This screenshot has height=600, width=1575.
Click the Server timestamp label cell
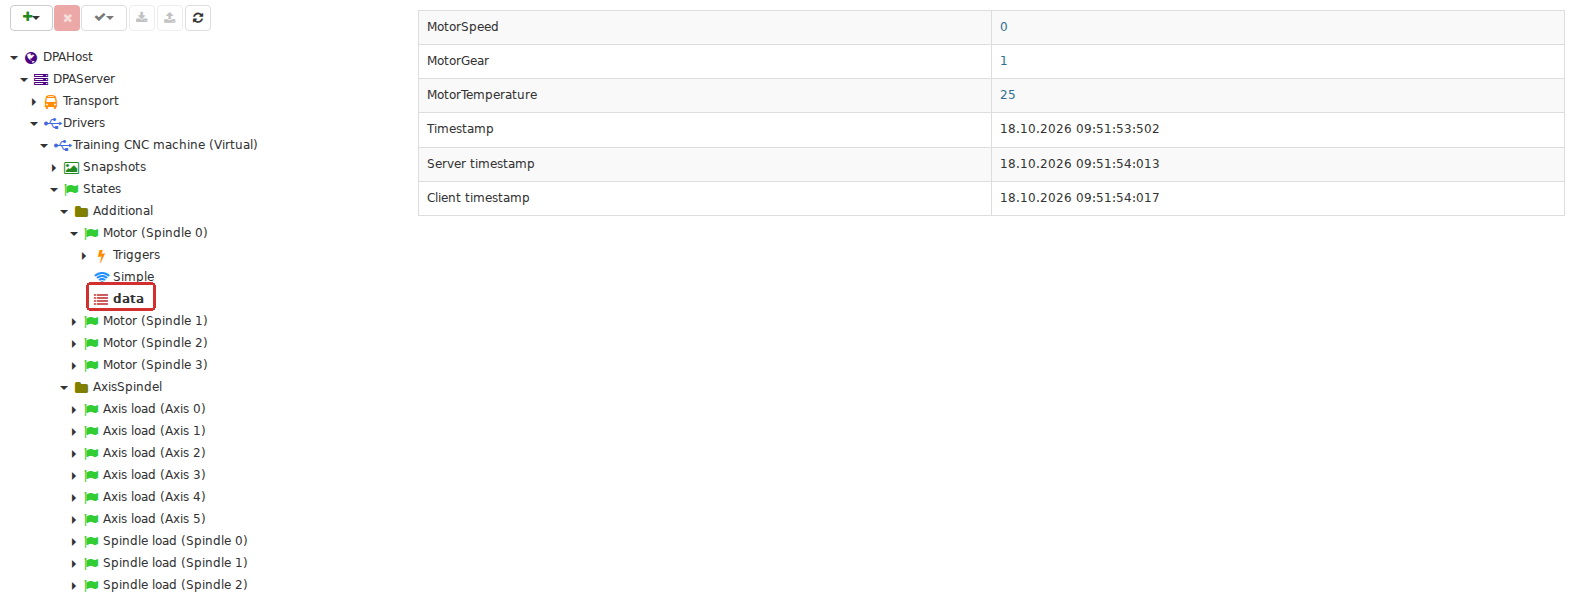click(705, 164)
